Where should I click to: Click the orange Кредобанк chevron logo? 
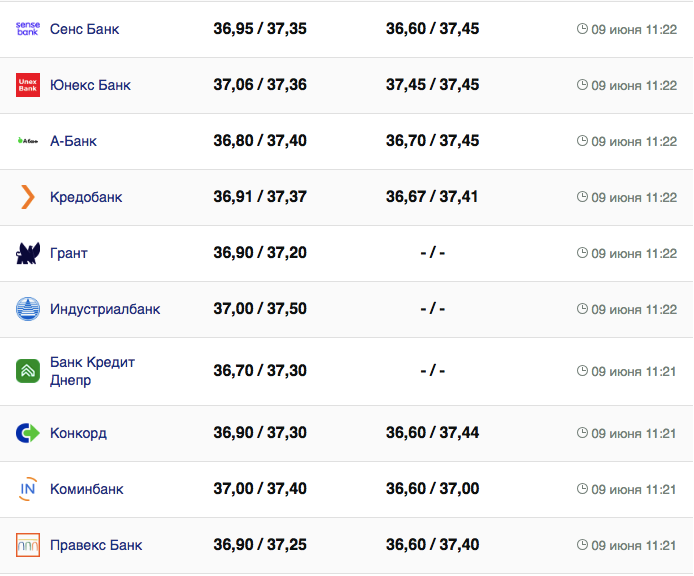[x=28, y=197]
